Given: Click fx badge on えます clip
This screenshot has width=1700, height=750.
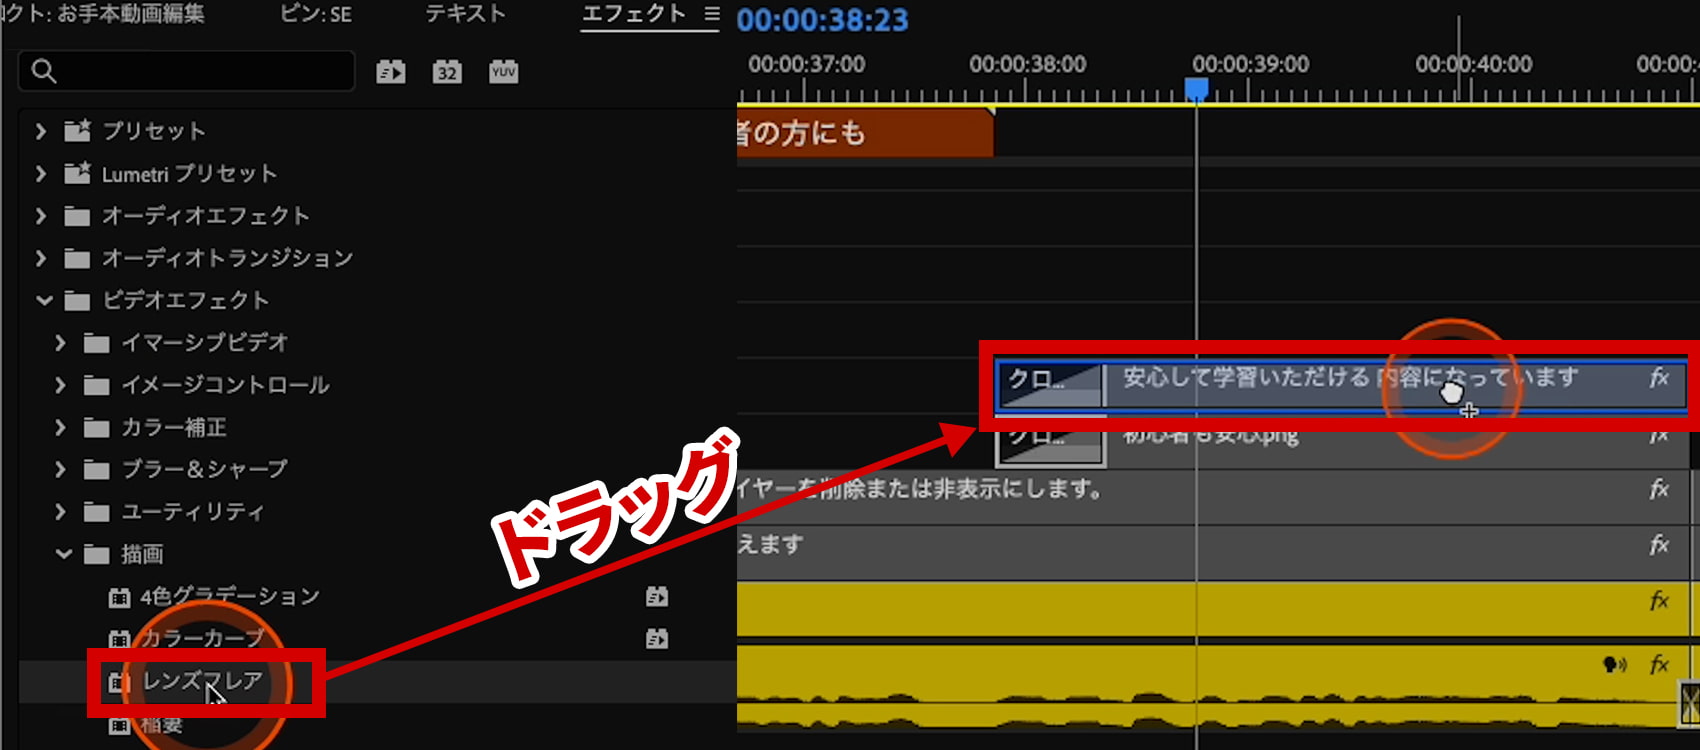Looking at the screenshot, I should (x=1659, y=545).
